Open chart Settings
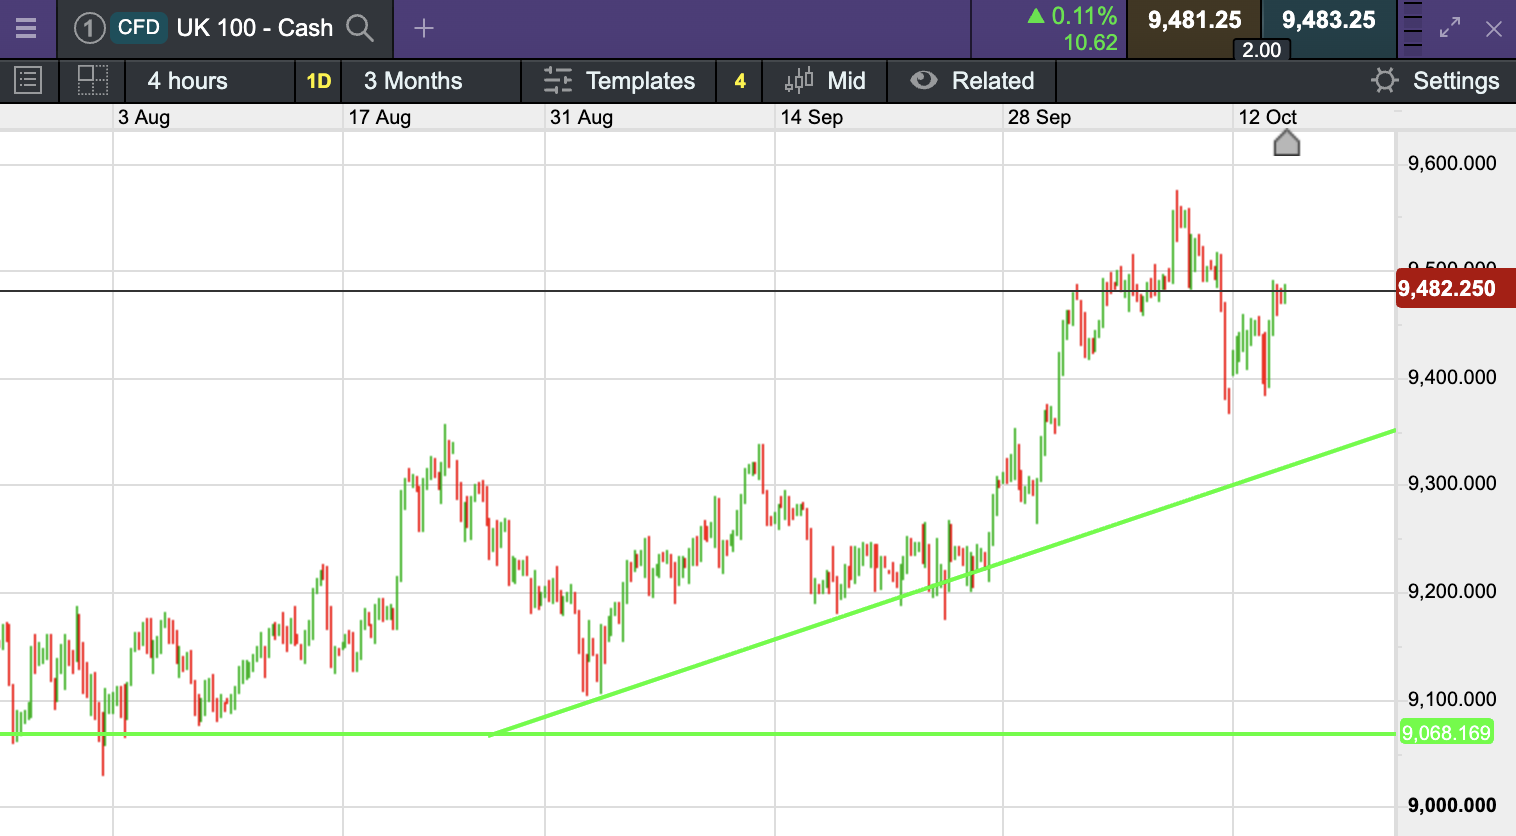Viewport: 1516px width, 836px height. (x=1436, y=81)
